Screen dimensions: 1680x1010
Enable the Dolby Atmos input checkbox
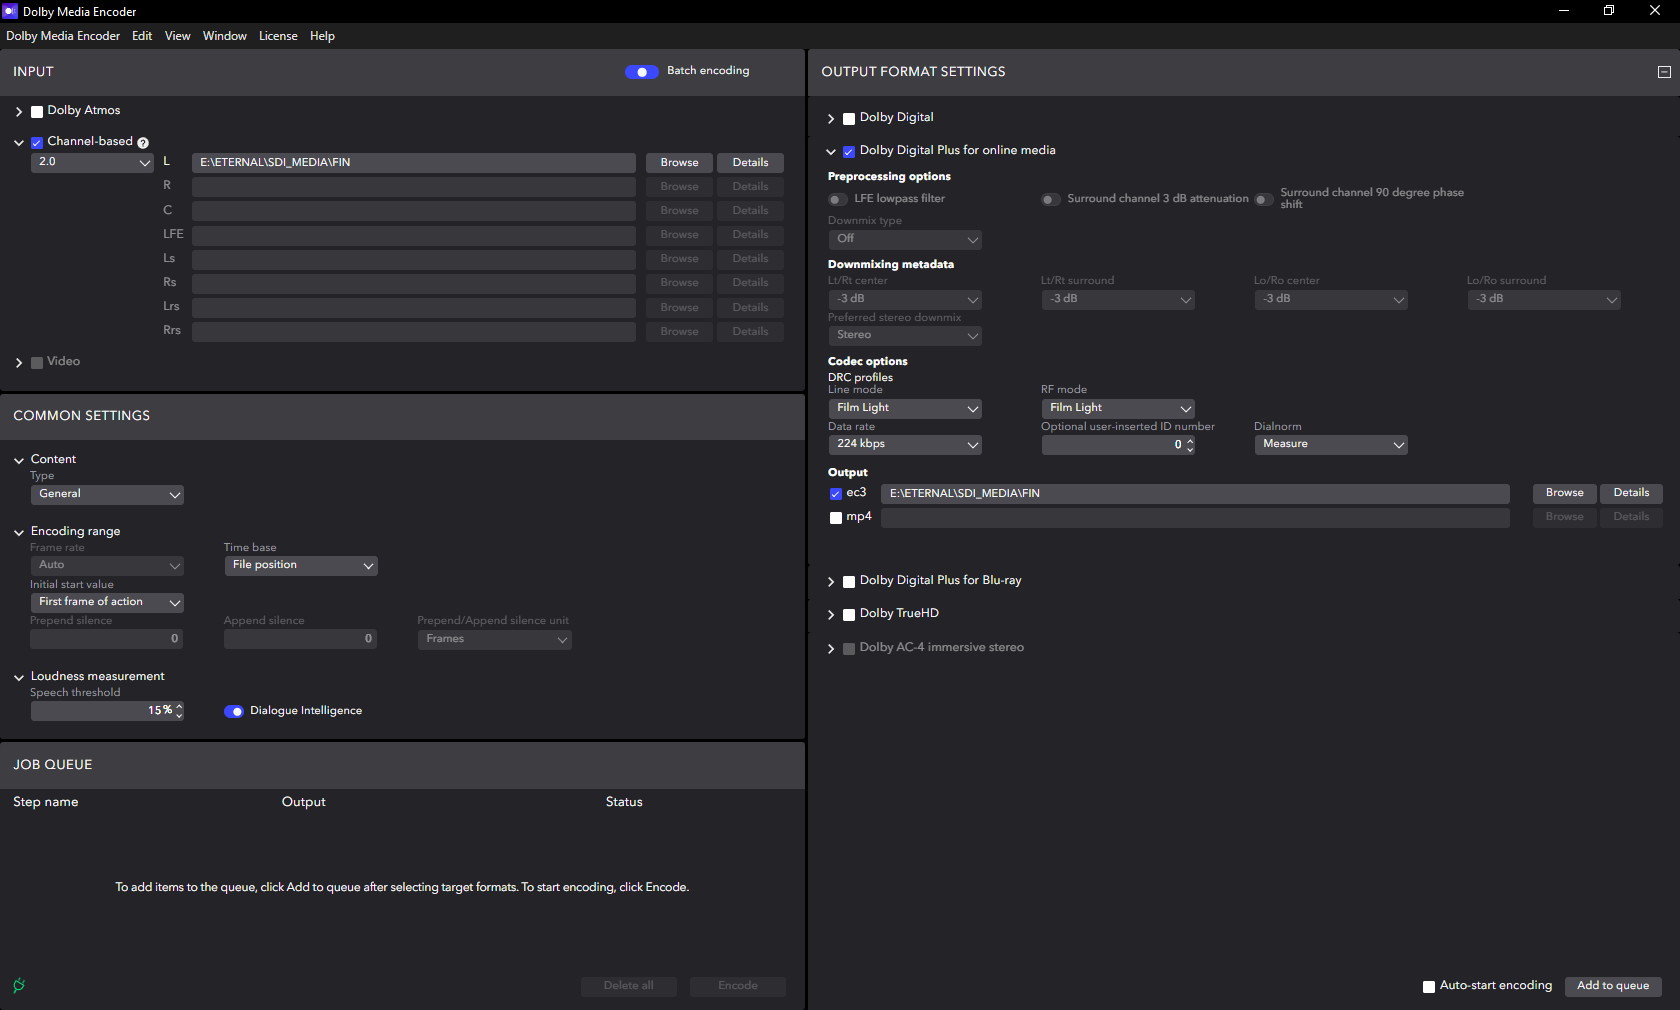(37, 112)
